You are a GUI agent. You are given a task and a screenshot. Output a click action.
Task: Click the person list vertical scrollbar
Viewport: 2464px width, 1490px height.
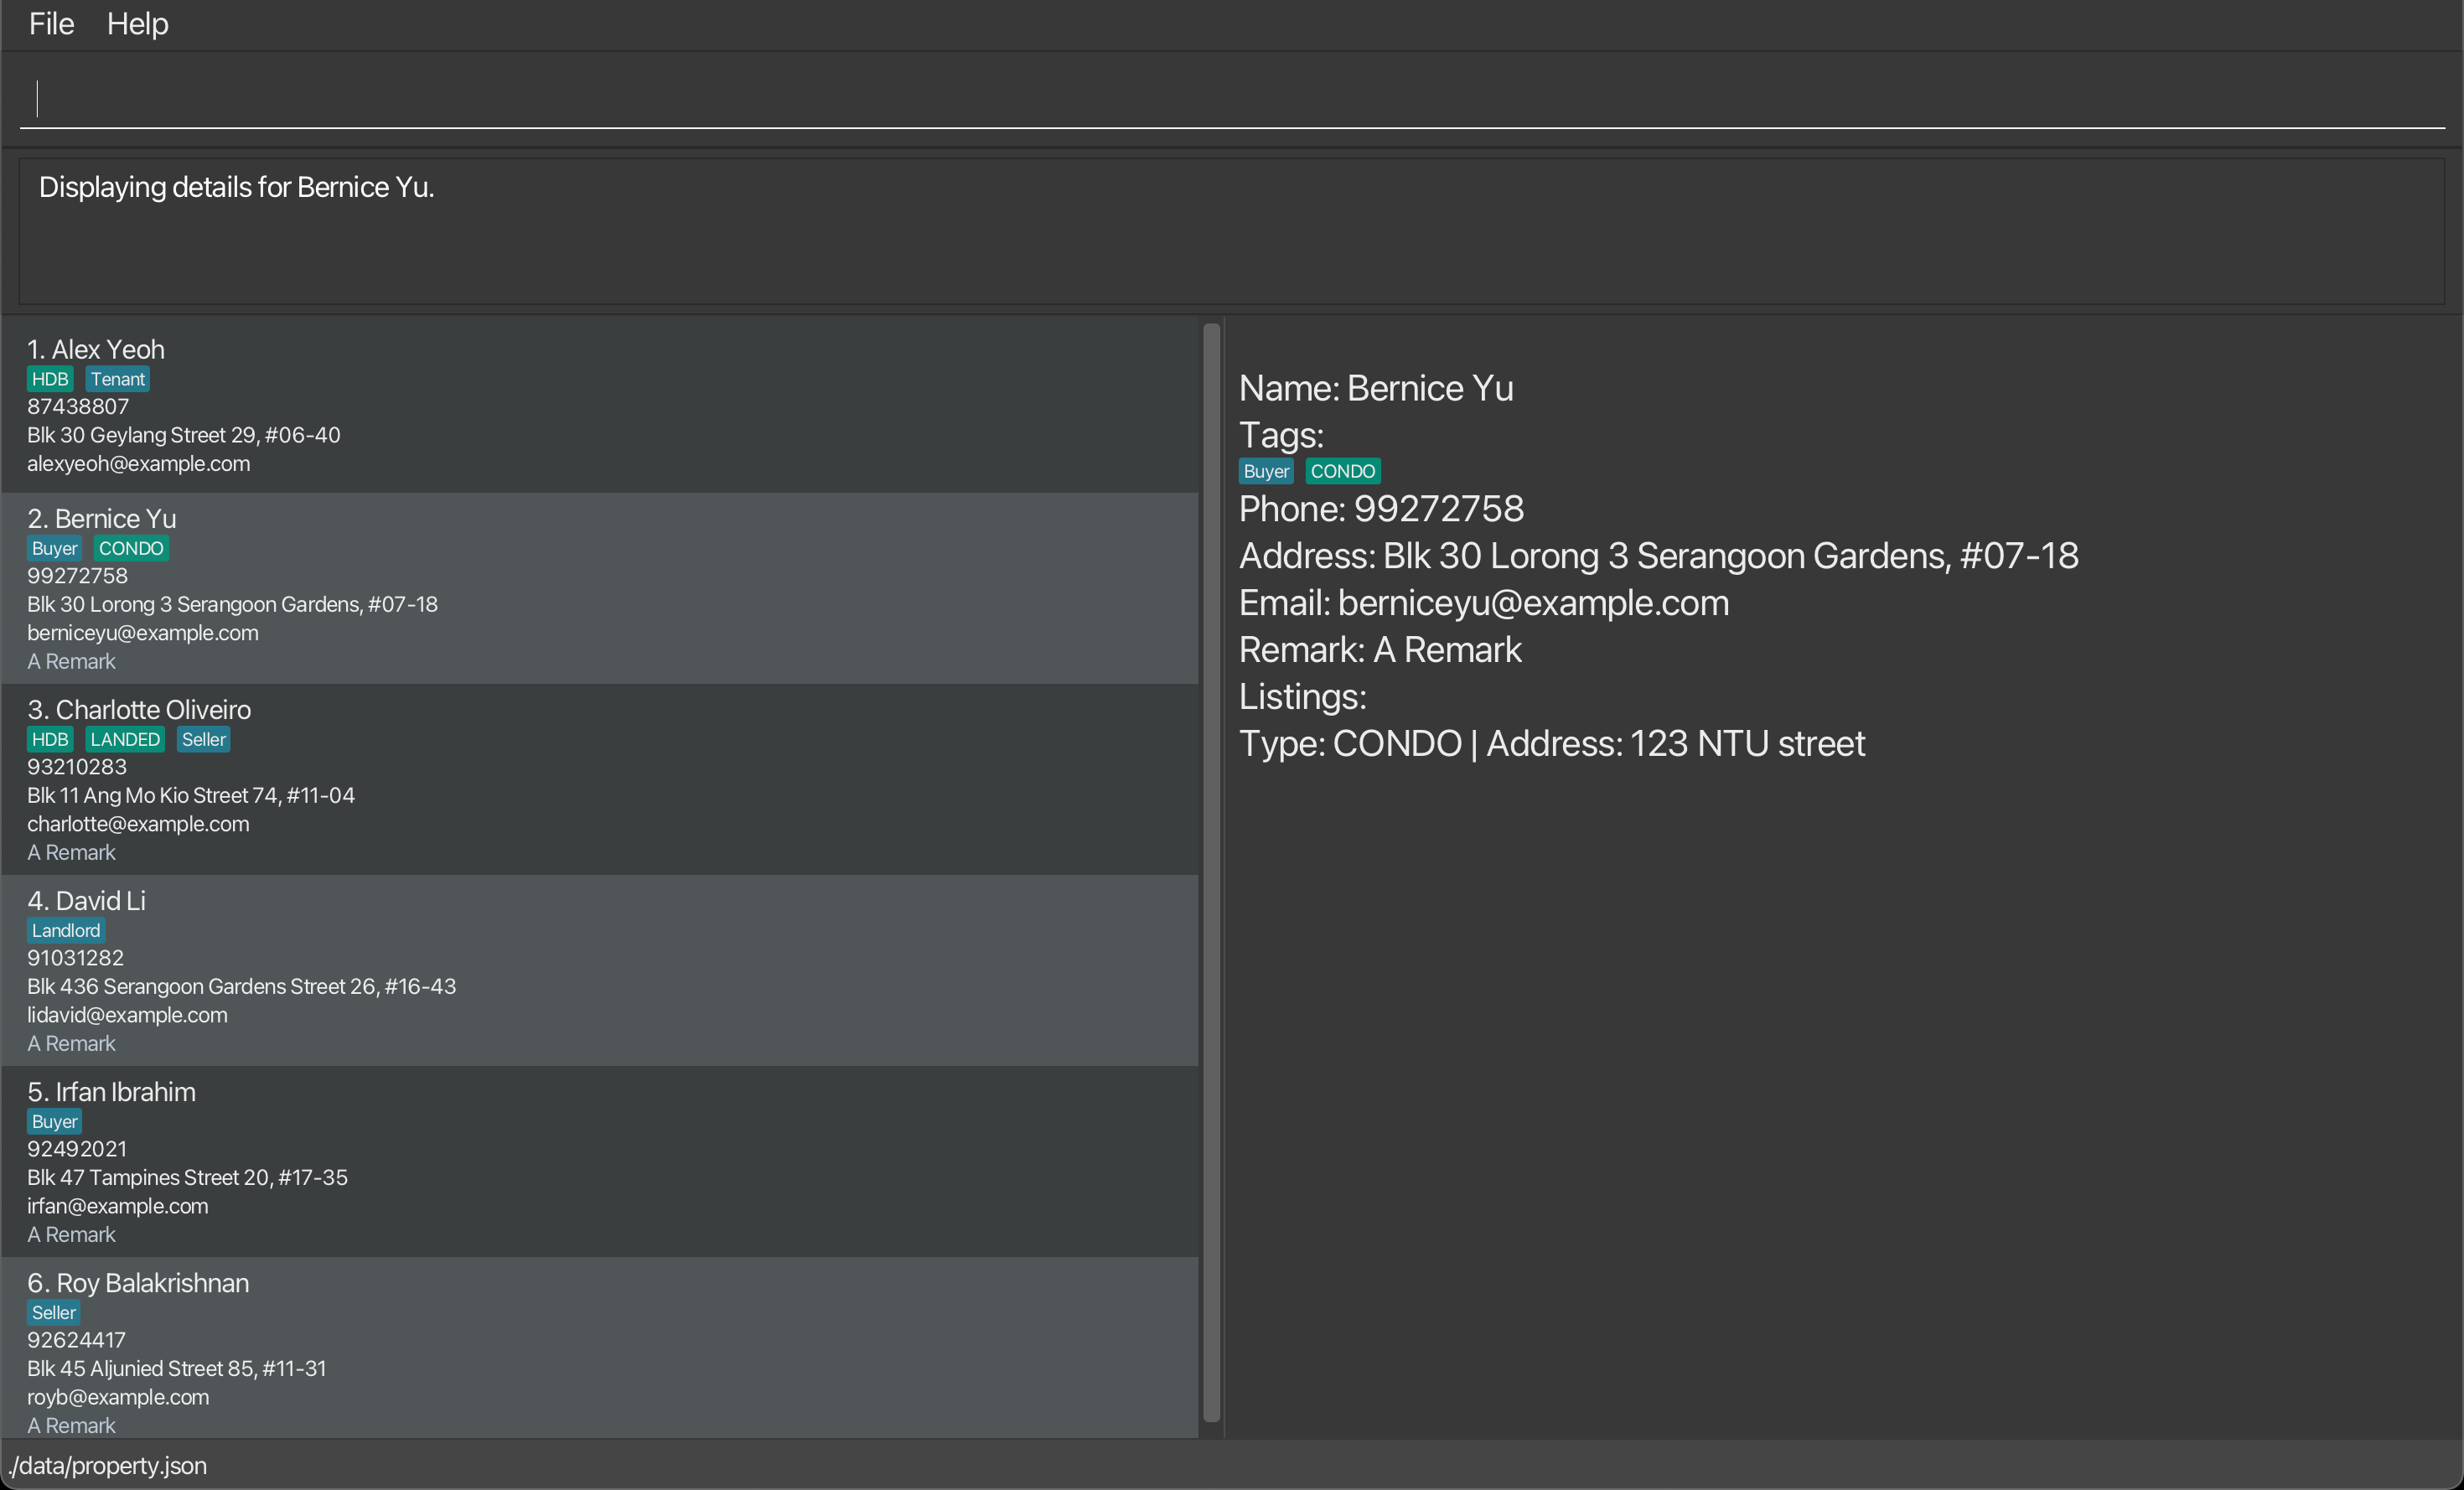pyautogui.click(x=1211, y=870)
